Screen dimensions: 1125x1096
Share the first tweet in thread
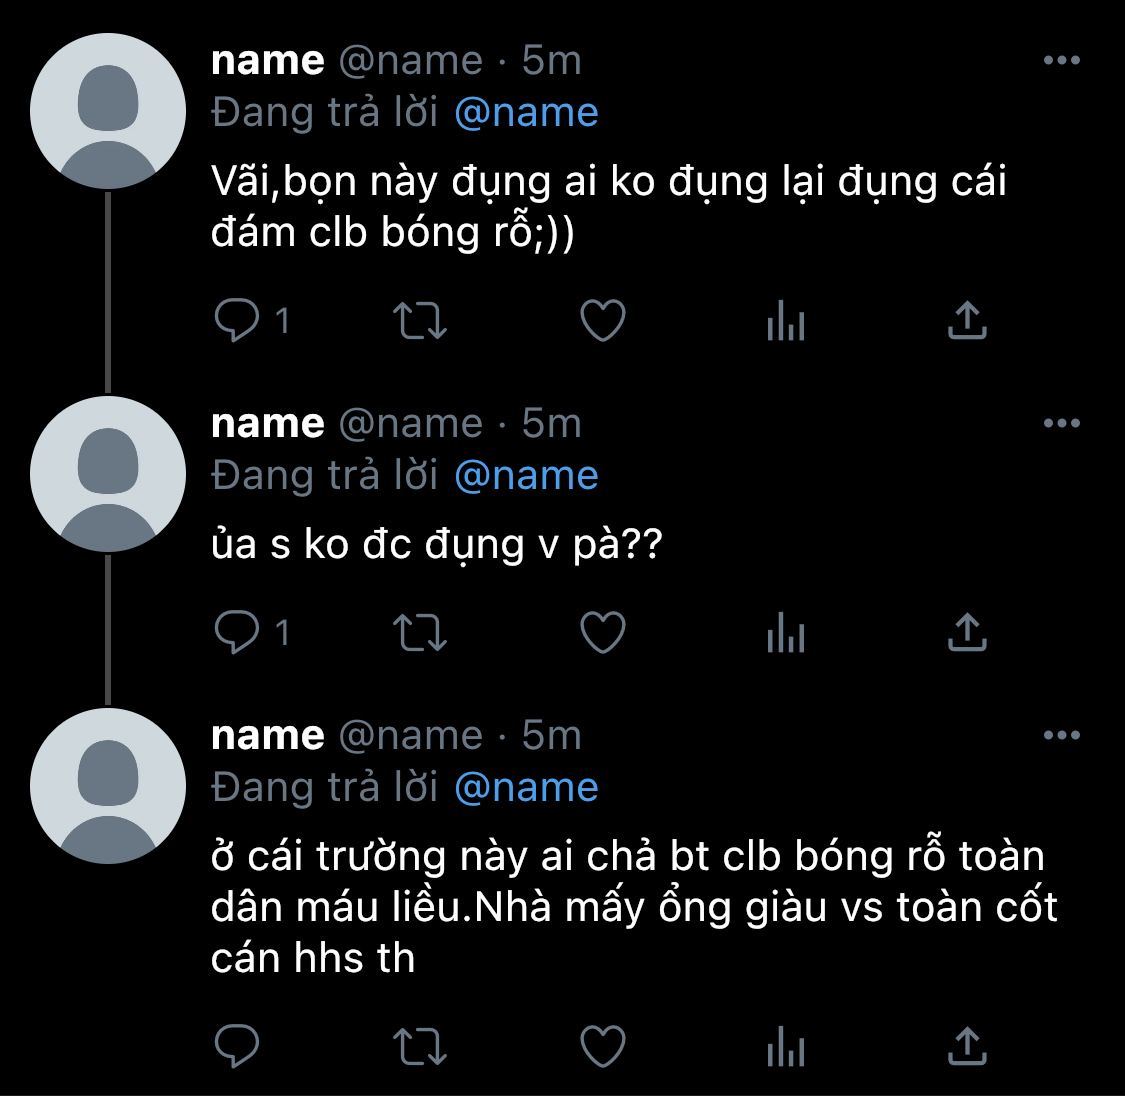(x=967, y=320)
